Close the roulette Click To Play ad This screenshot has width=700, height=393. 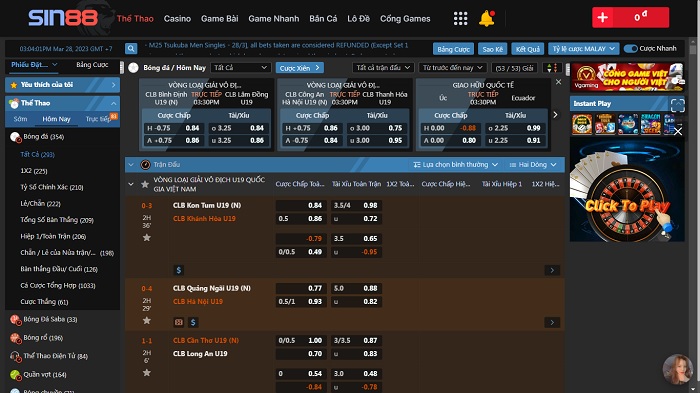[x=678, y=131]
